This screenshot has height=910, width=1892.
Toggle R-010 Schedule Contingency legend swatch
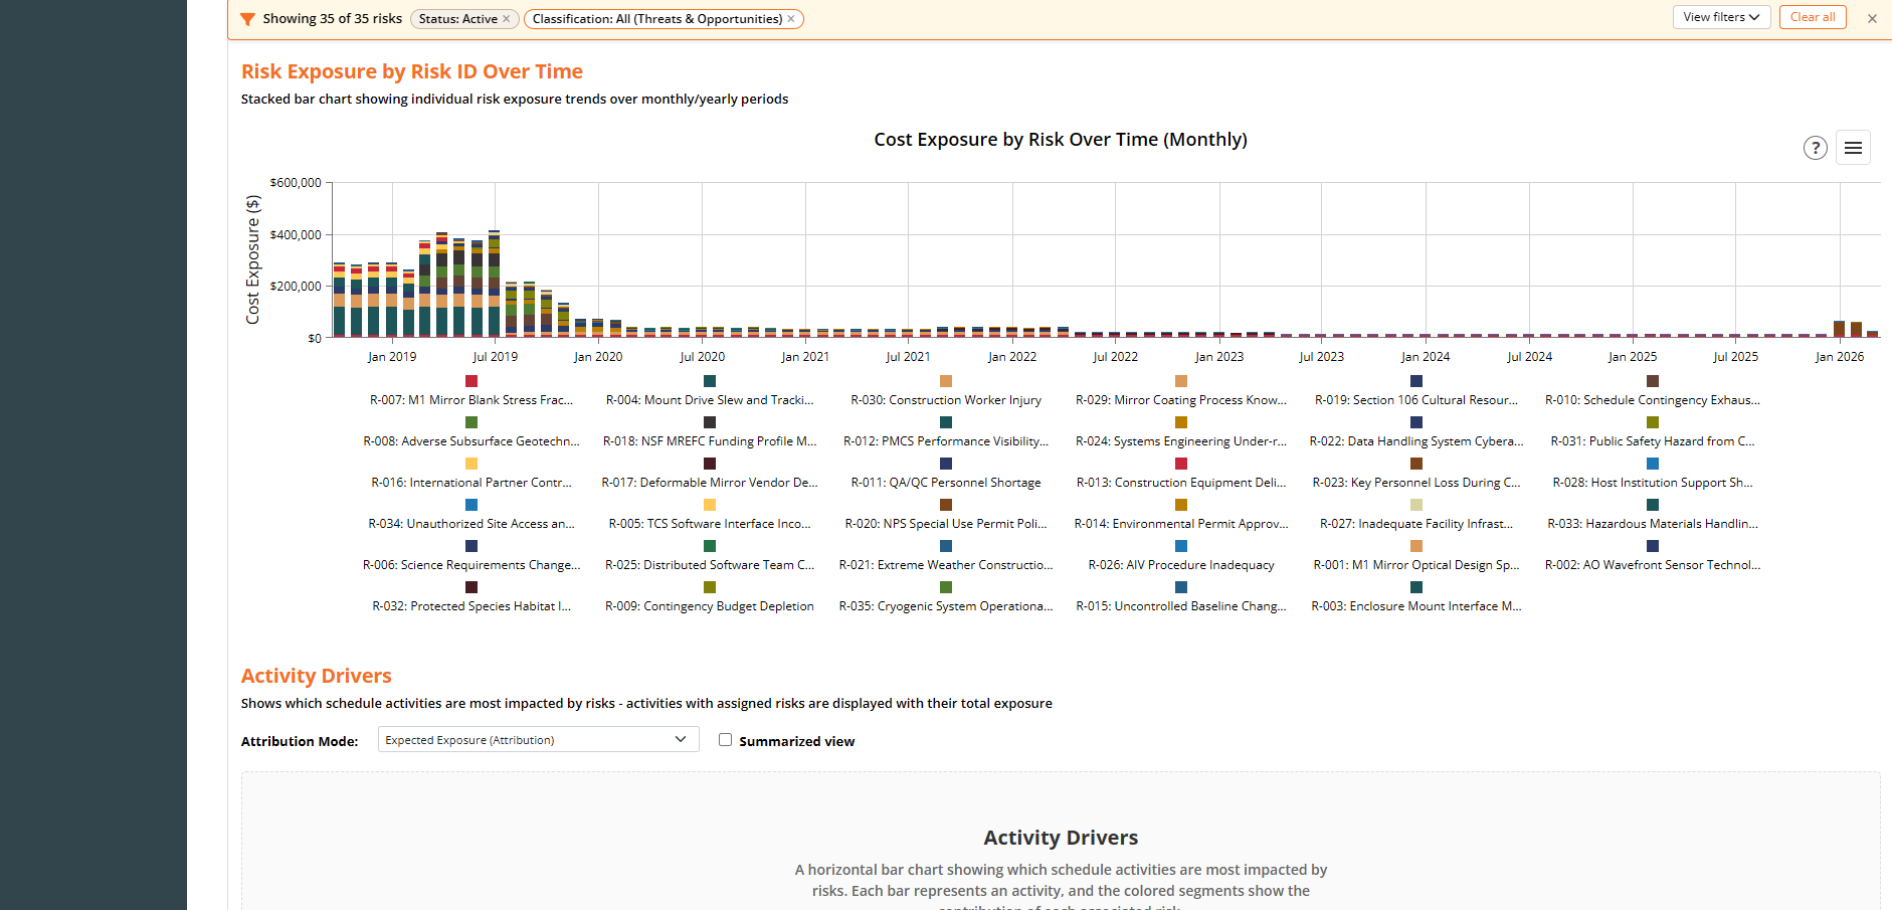pyautogui.click(x=1652, y=381)
